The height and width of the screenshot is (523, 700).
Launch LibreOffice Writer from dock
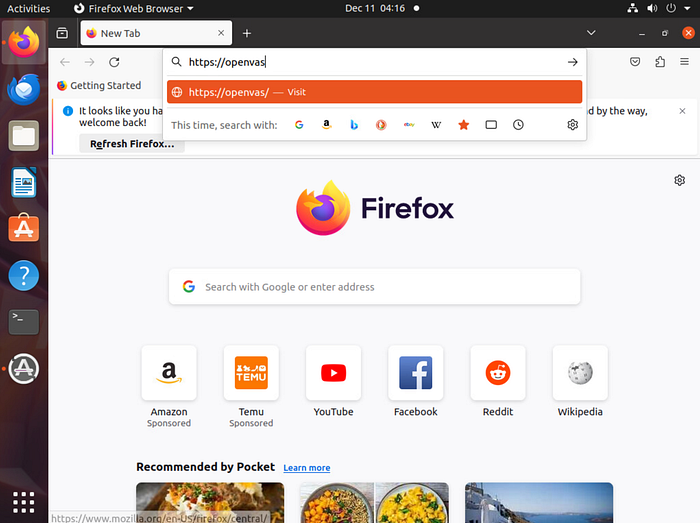(24, 182)
